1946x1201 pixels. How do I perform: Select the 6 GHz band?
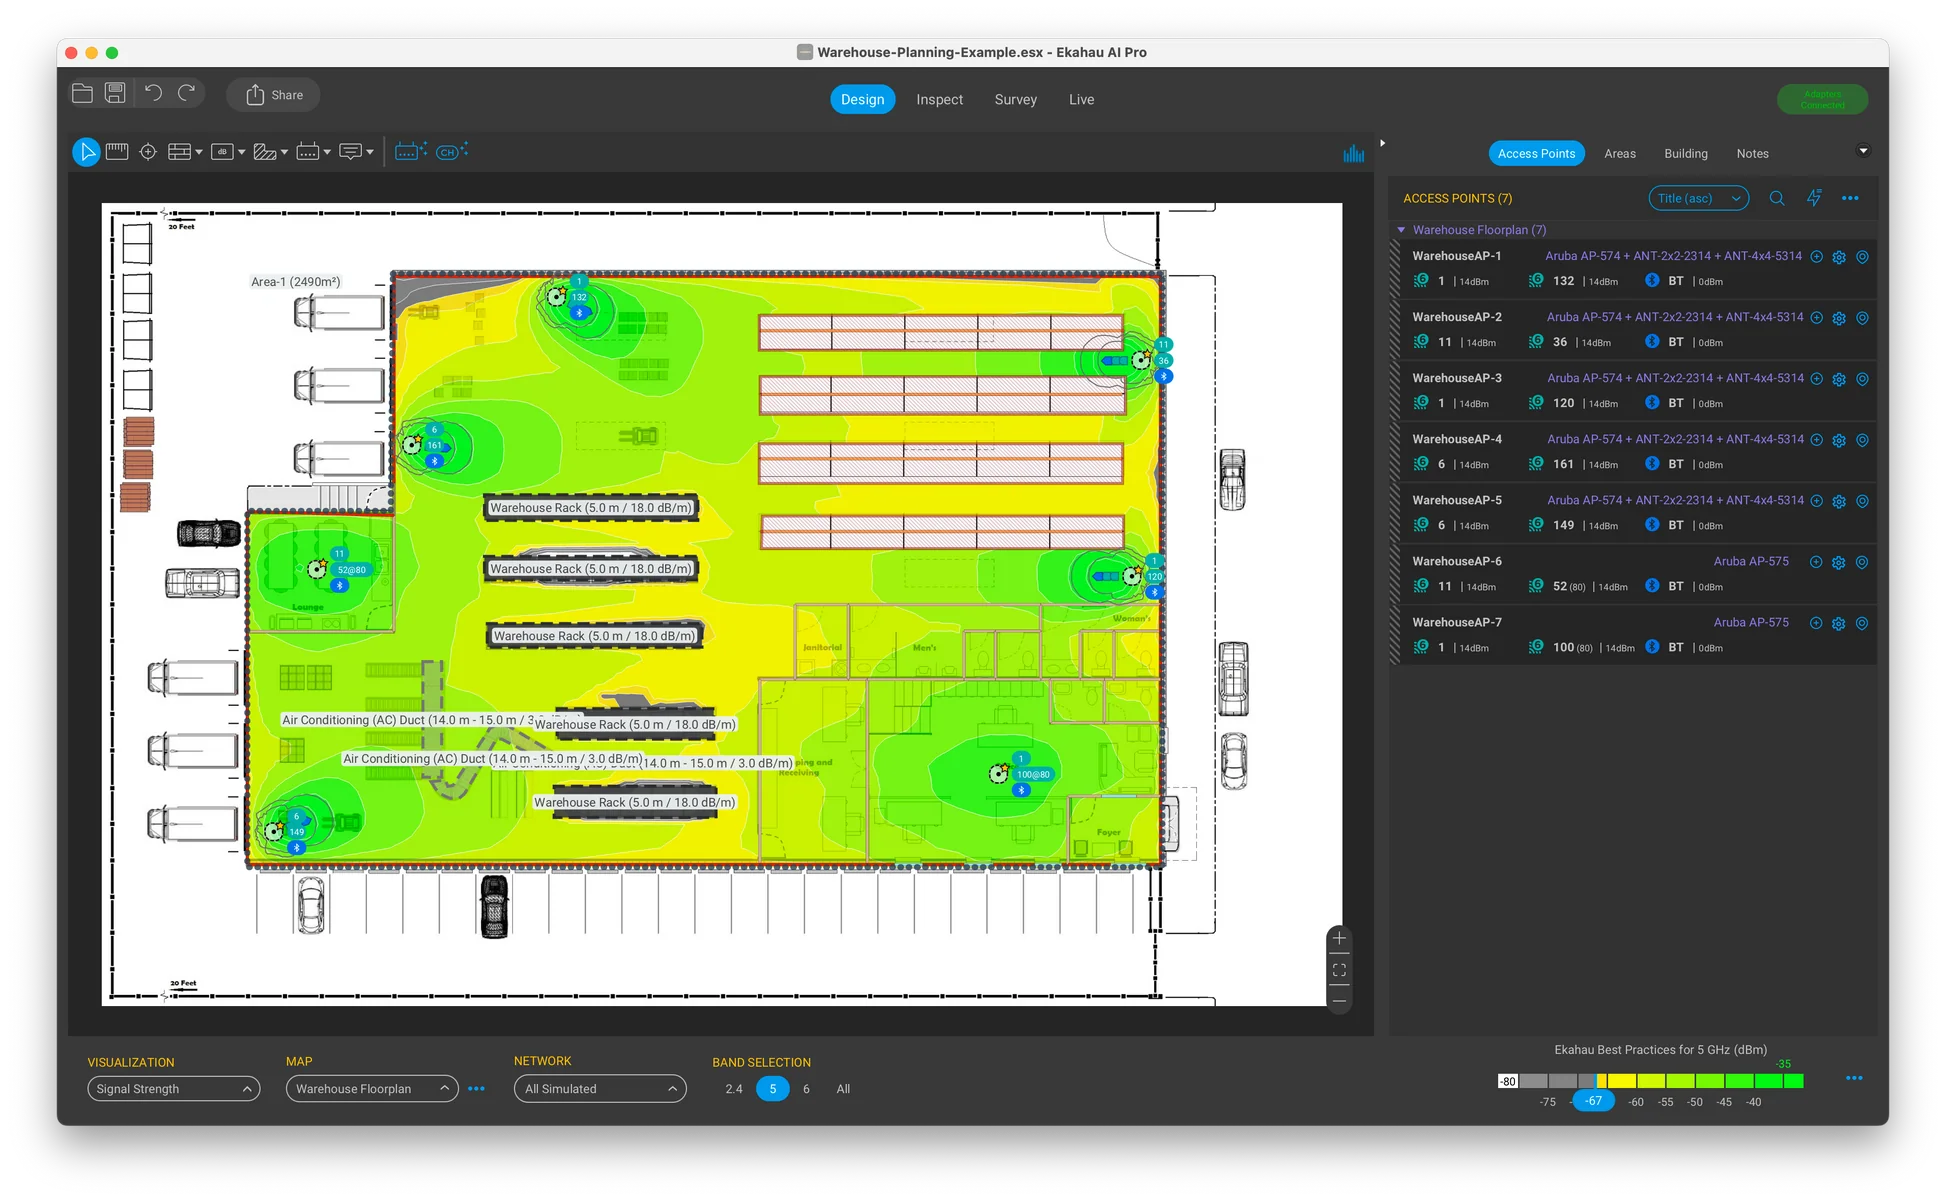coord(806,1089)
